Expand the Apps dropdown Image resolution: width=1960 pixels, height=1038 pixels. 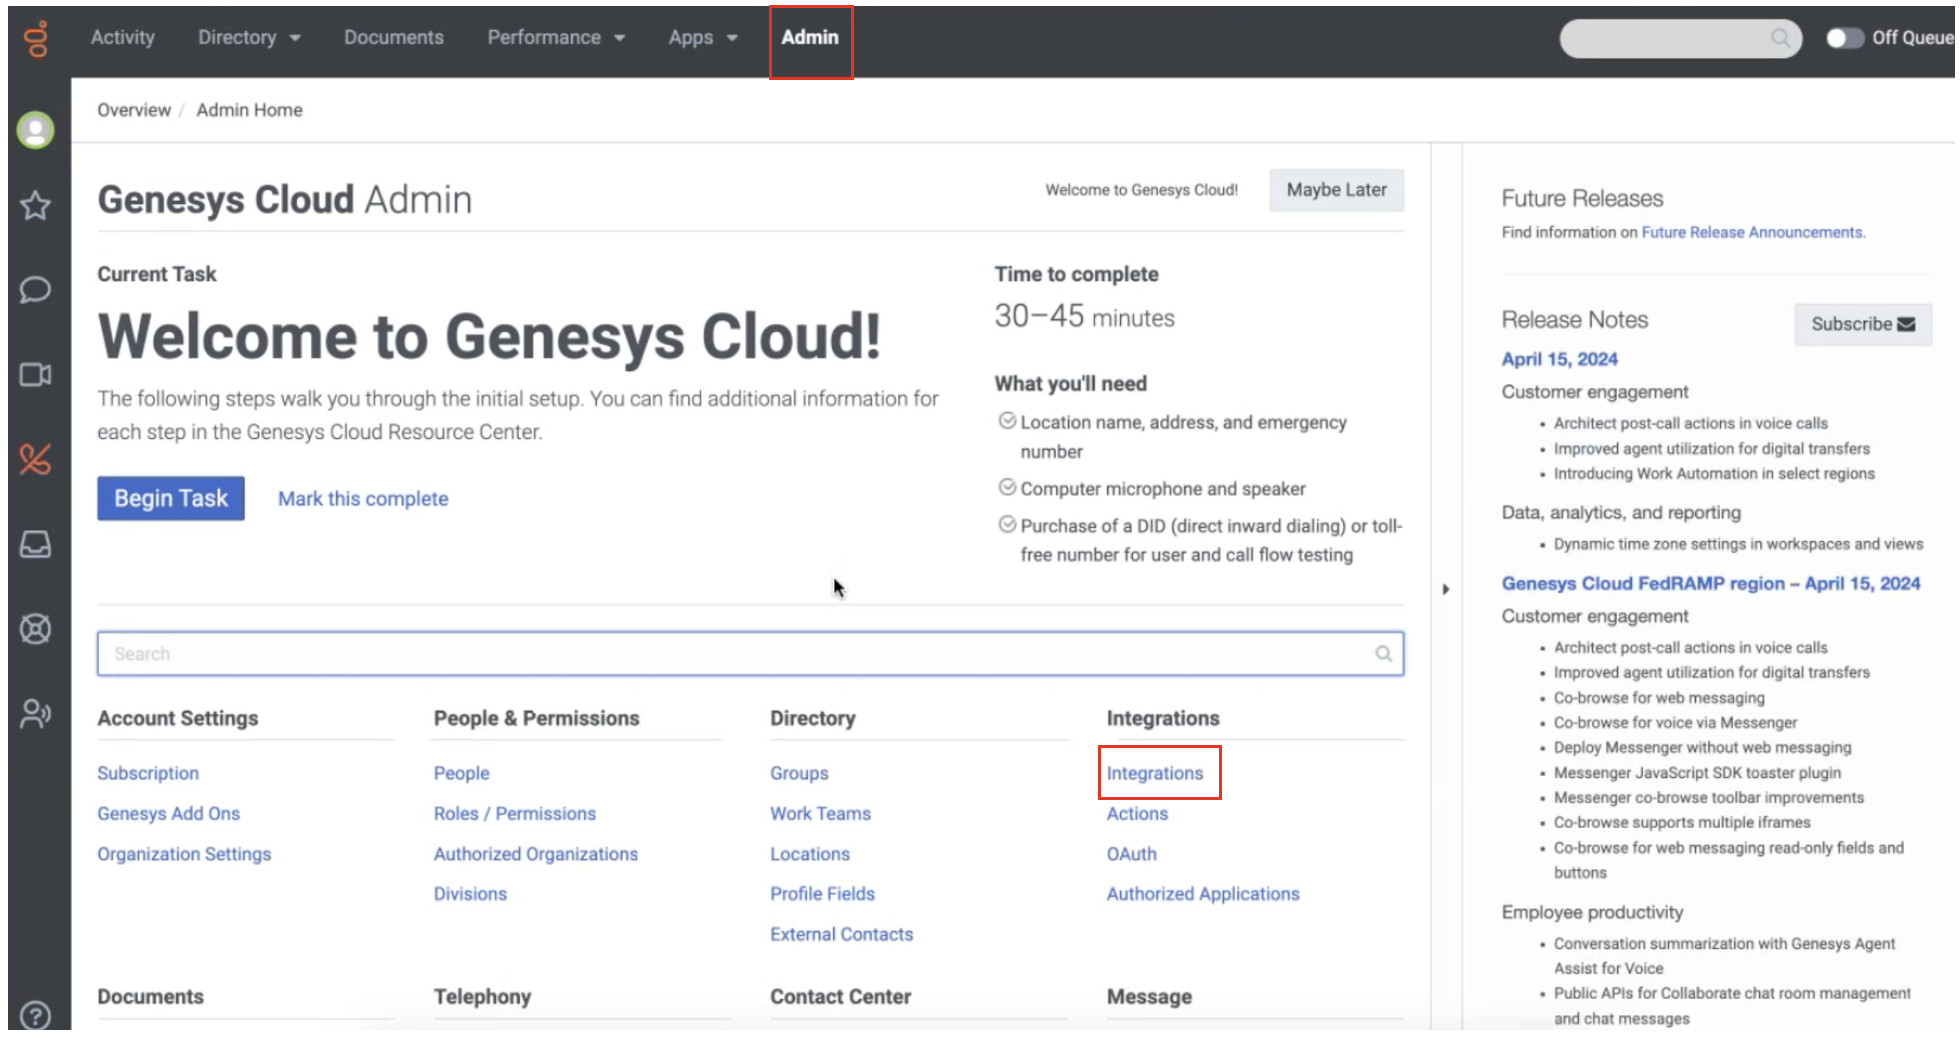coord(702,38)
